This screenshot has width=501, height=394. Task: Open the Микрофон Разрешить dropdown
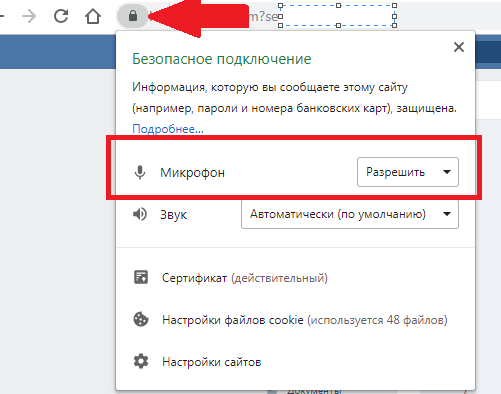(408, 172)
